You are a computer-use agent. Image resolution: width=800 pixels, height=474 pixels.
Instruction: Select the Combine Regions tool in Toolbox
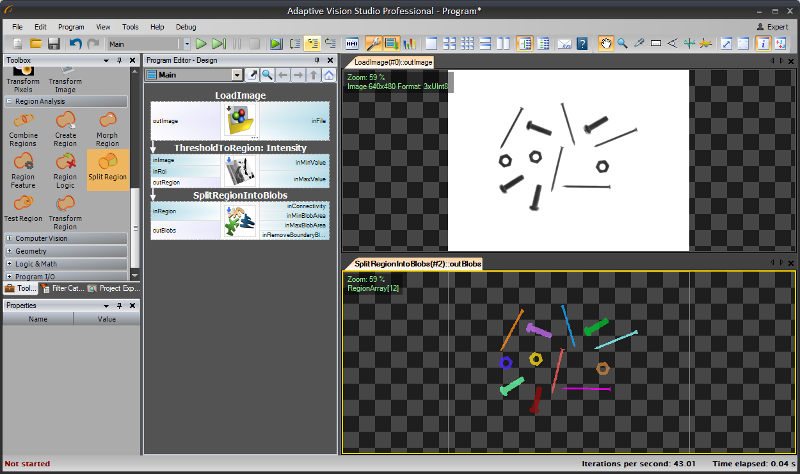point(24,127)
